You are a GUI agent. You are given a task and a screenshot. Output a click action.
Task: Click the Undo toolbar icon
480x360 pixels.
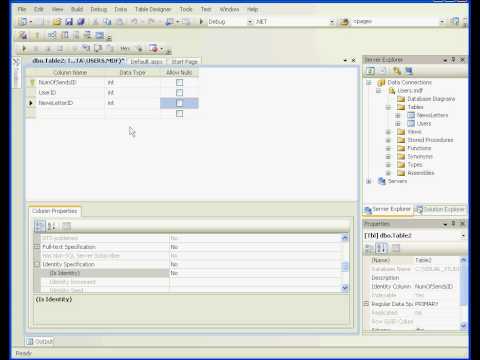click(134, 22)
